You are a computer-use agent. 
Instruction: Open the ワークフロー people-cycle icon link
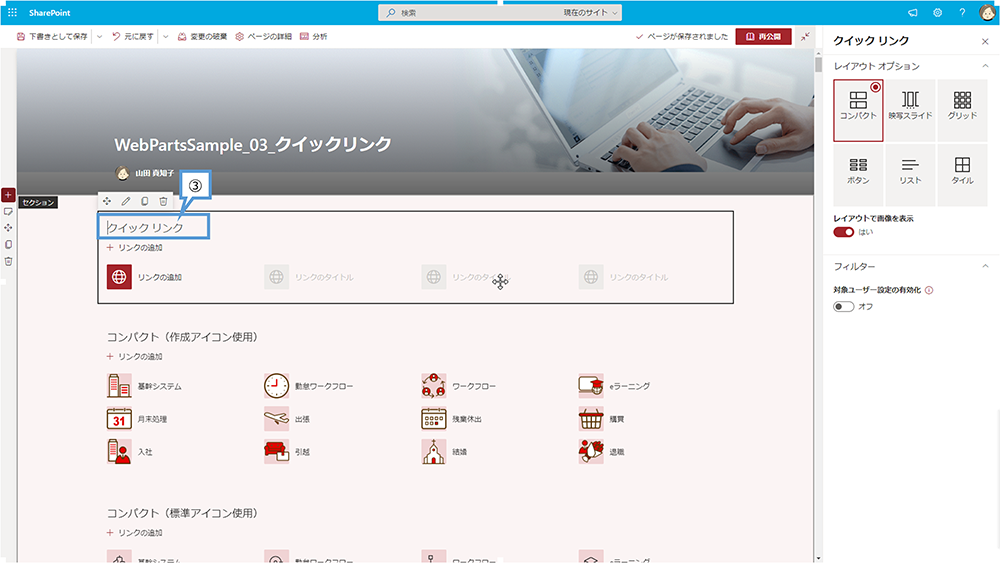(434, 386)
